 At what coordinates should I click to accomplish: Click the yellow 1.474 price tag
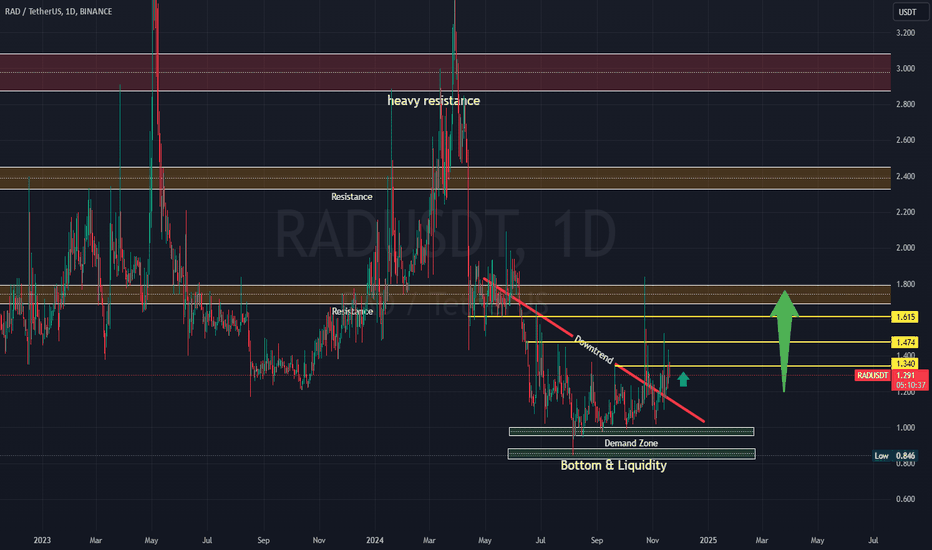point(905,342)
